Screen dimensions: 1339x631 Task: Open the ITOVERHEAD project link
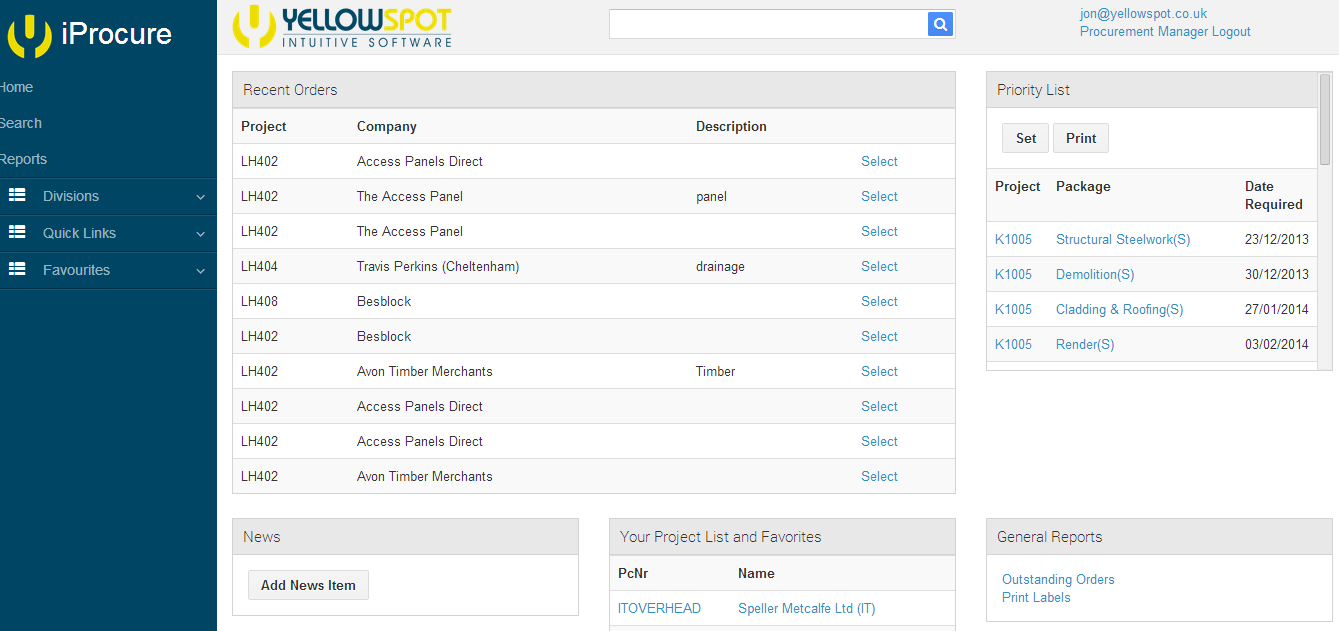tap(659, 608)
